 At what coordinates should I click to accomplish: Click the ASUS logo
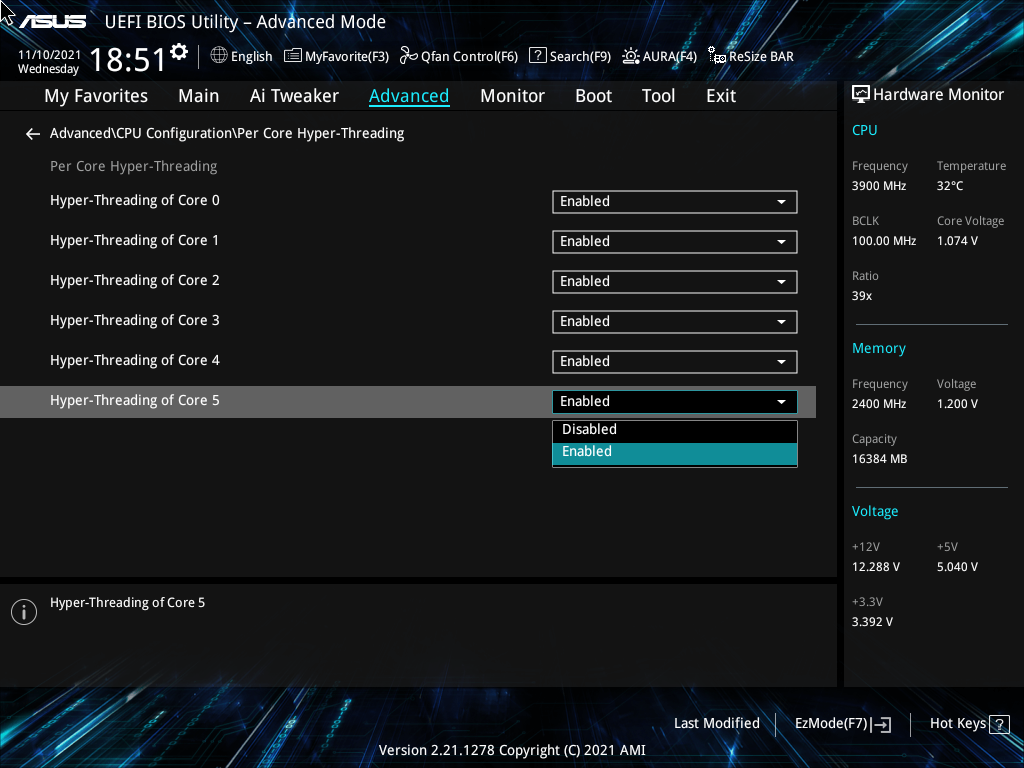(52, 22)
